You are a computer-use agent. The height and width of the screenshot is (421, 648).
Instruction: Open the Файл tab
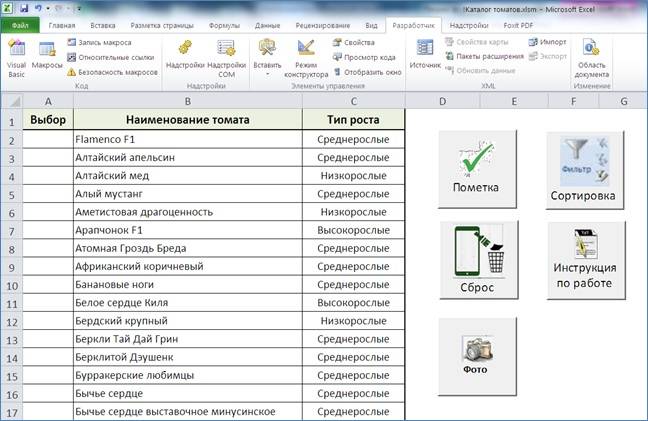coord(20,25)
